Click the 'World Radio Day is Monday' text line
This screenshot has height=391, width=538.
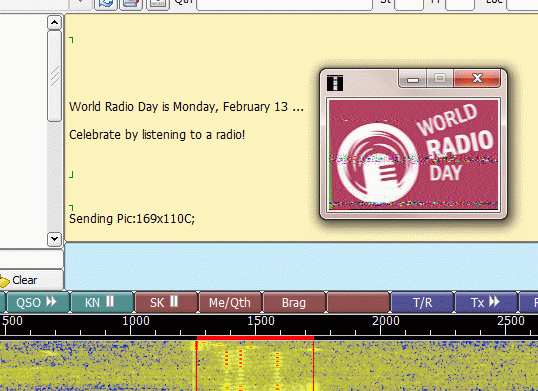coord(186,107)
